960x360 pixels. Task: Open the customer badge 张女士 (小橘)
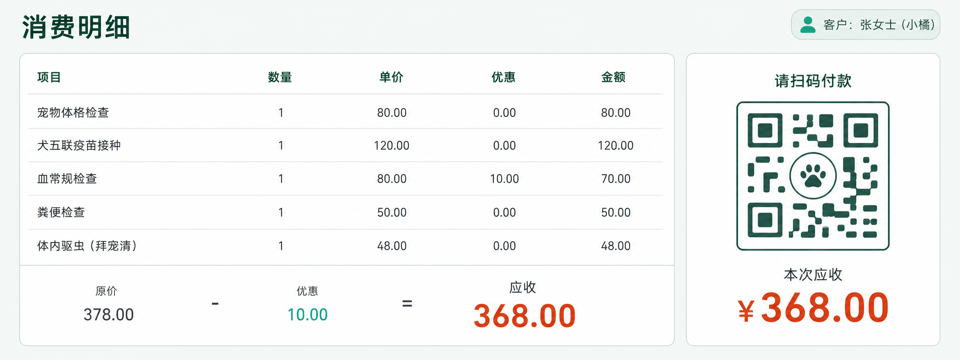pos(865,24)
